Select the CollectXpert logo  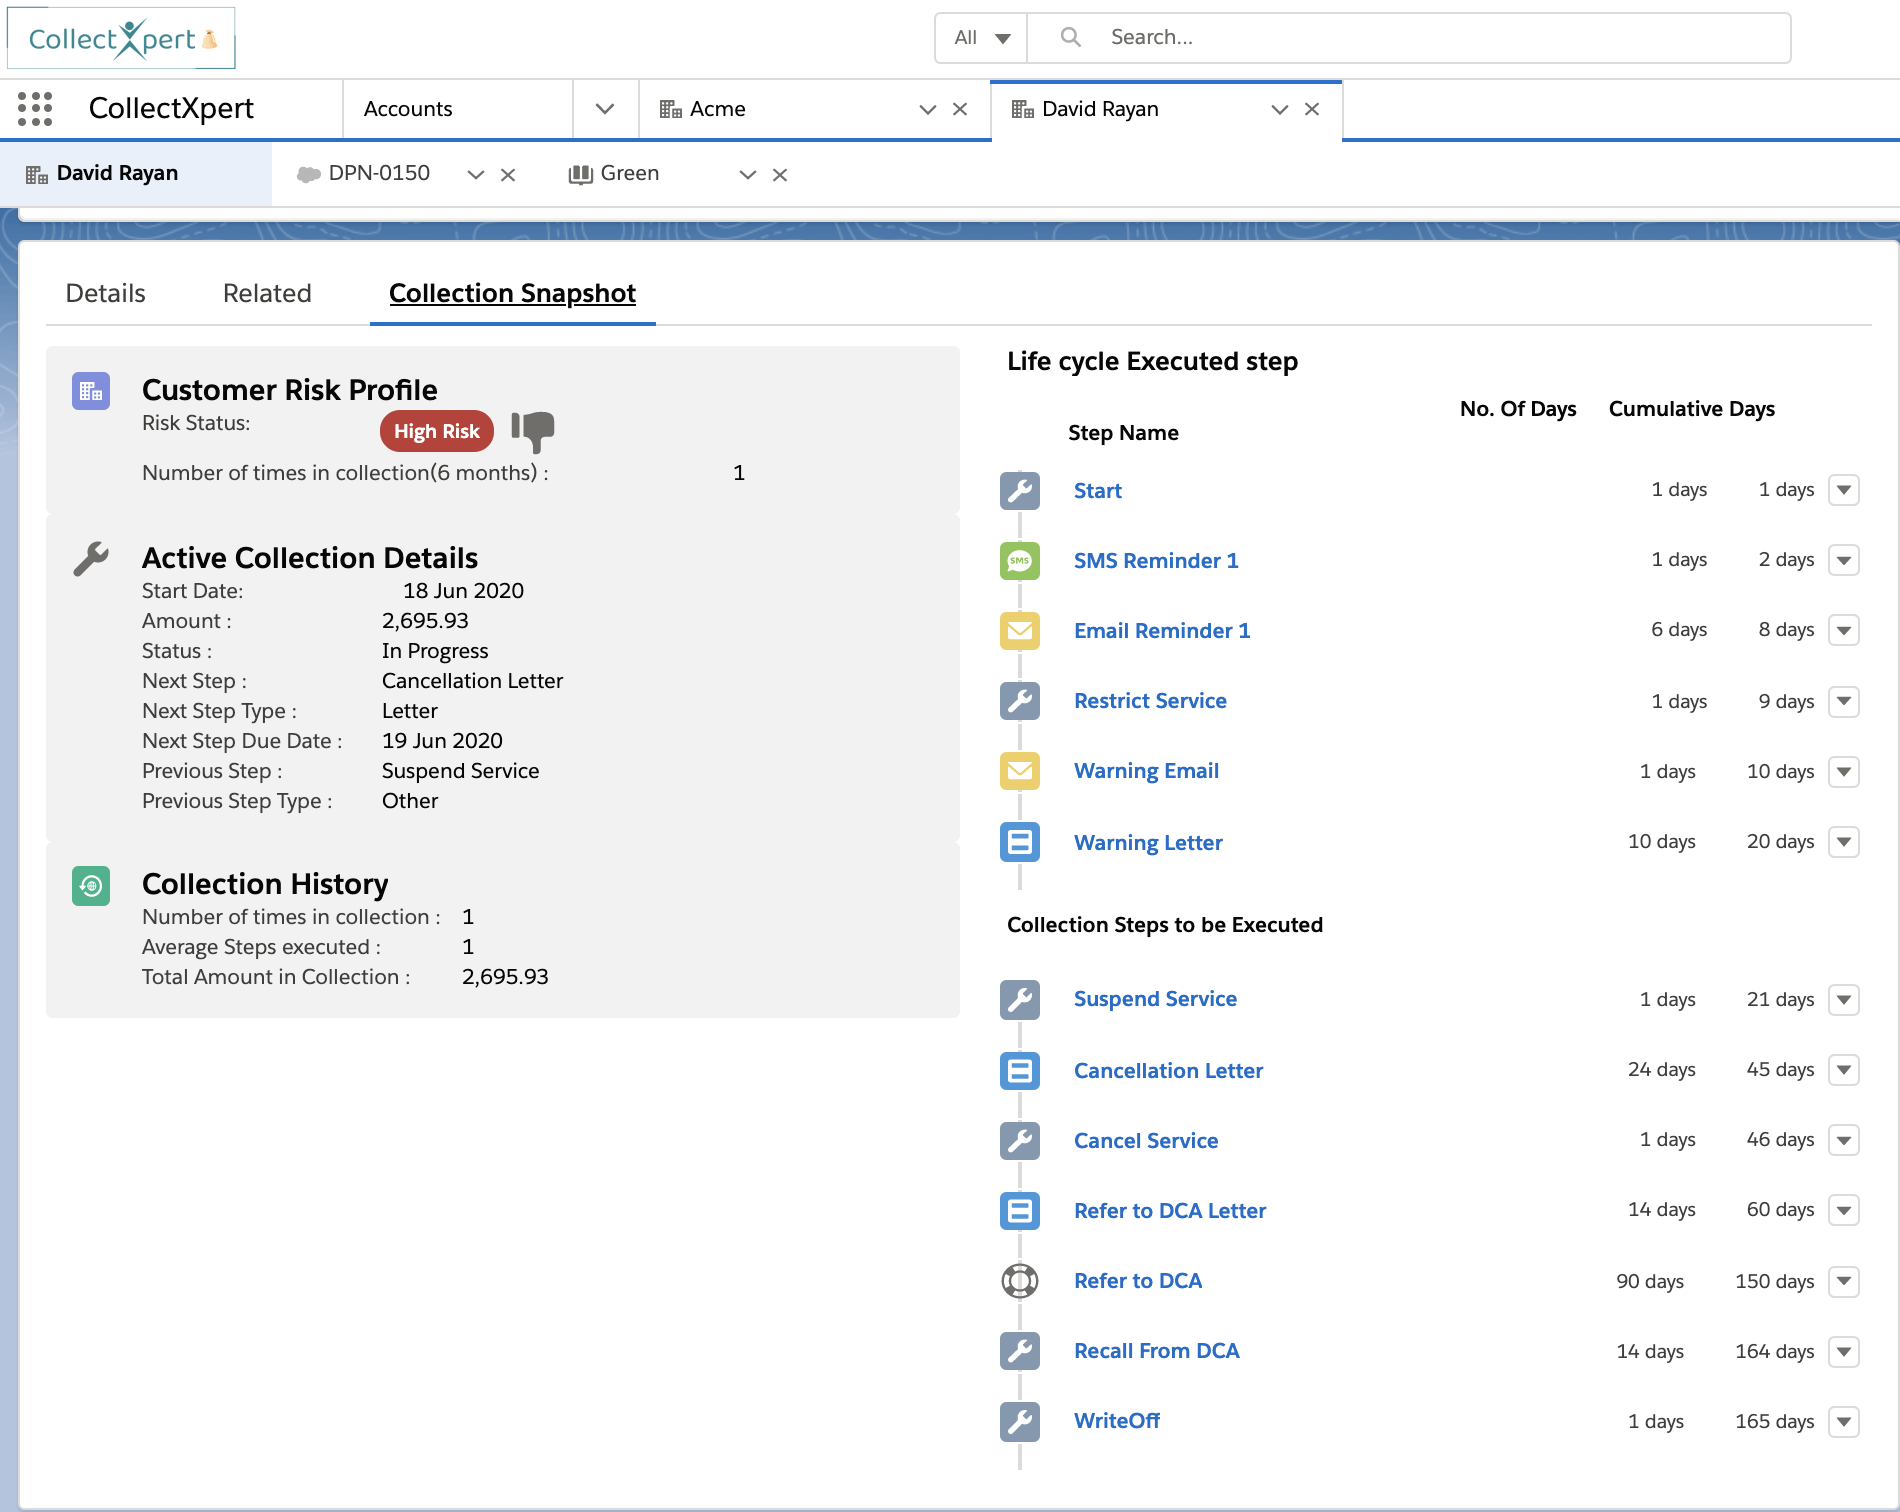coord(119,37)
